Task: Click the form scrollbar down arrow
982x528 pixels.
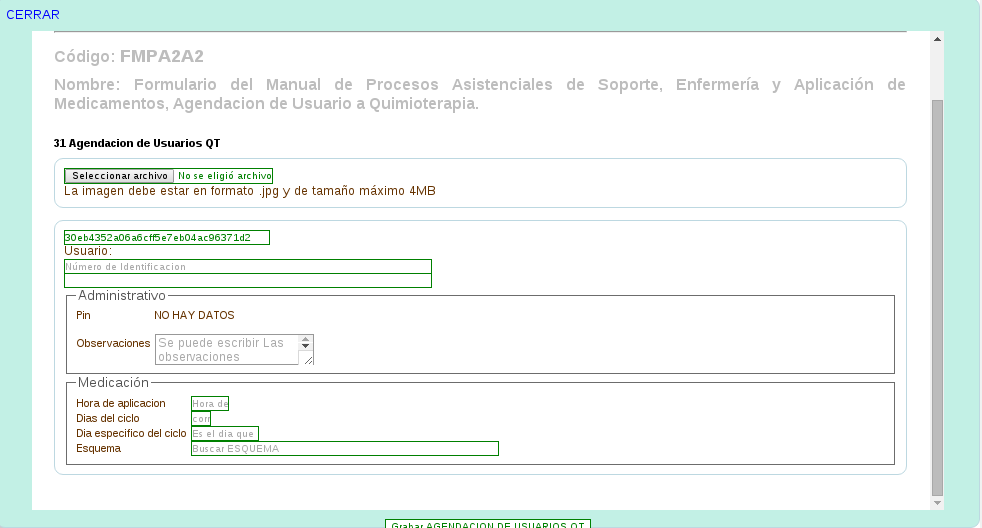Action: pos(937,502)
